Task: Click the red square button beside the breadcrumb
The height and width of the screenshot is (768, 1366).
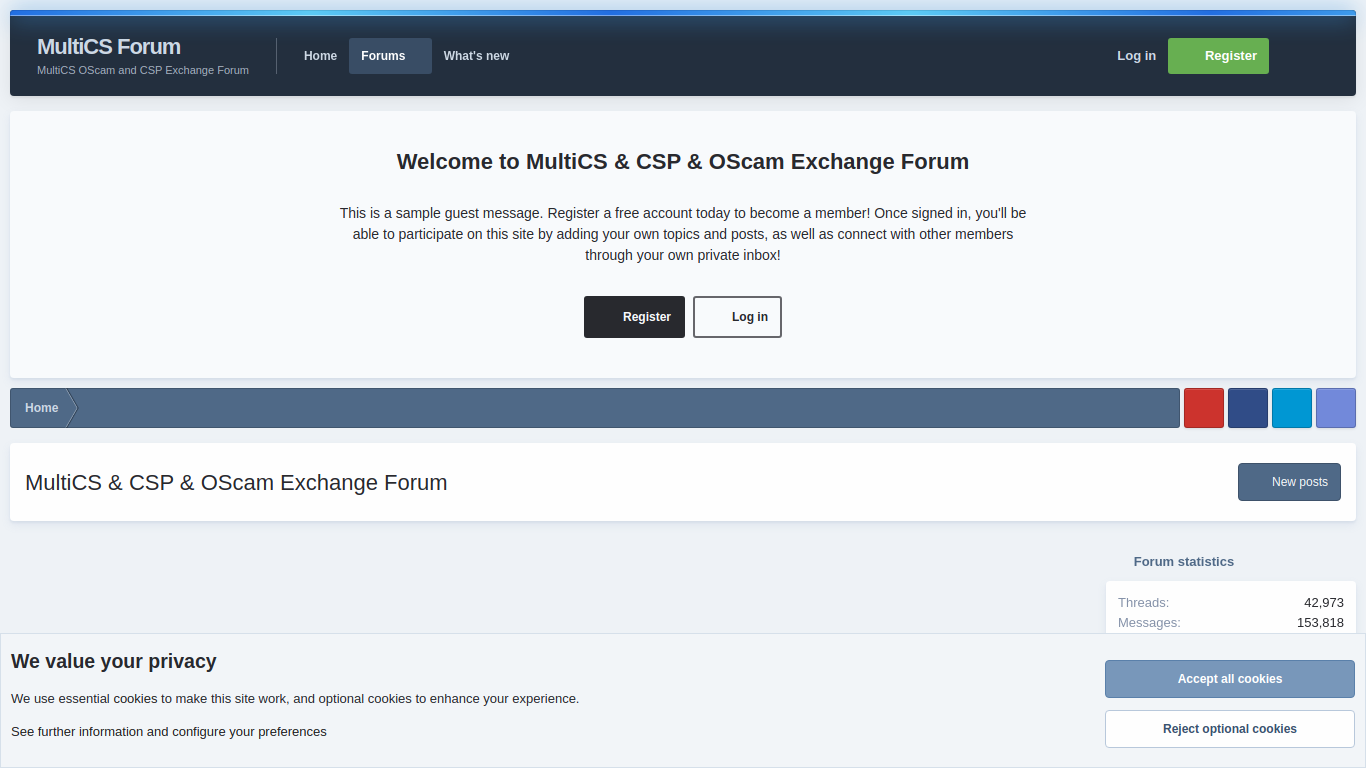Action: tap(1204, 408)
